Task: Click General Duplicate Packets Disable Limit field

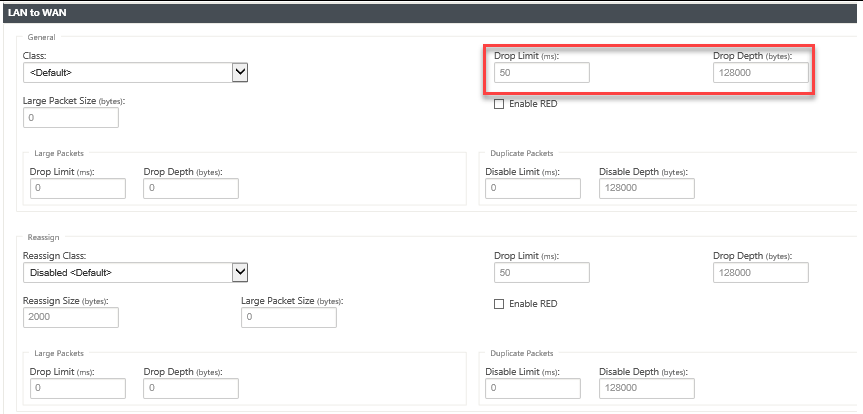Action: 533,188
